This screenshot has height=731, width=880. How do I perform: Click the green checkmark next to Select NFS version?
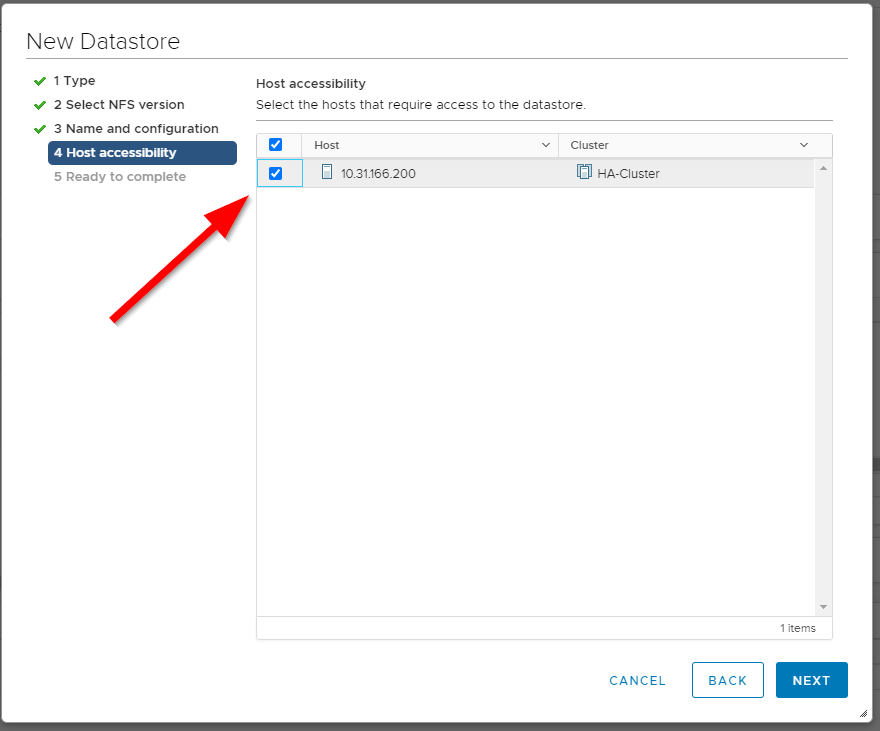pos(40,105)
